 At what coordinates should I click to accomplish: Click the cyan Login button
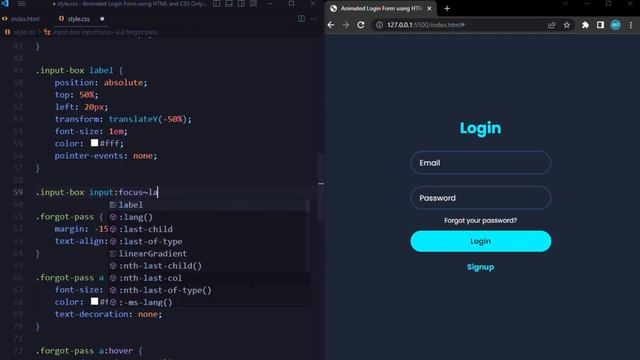(x=480, y=241)
